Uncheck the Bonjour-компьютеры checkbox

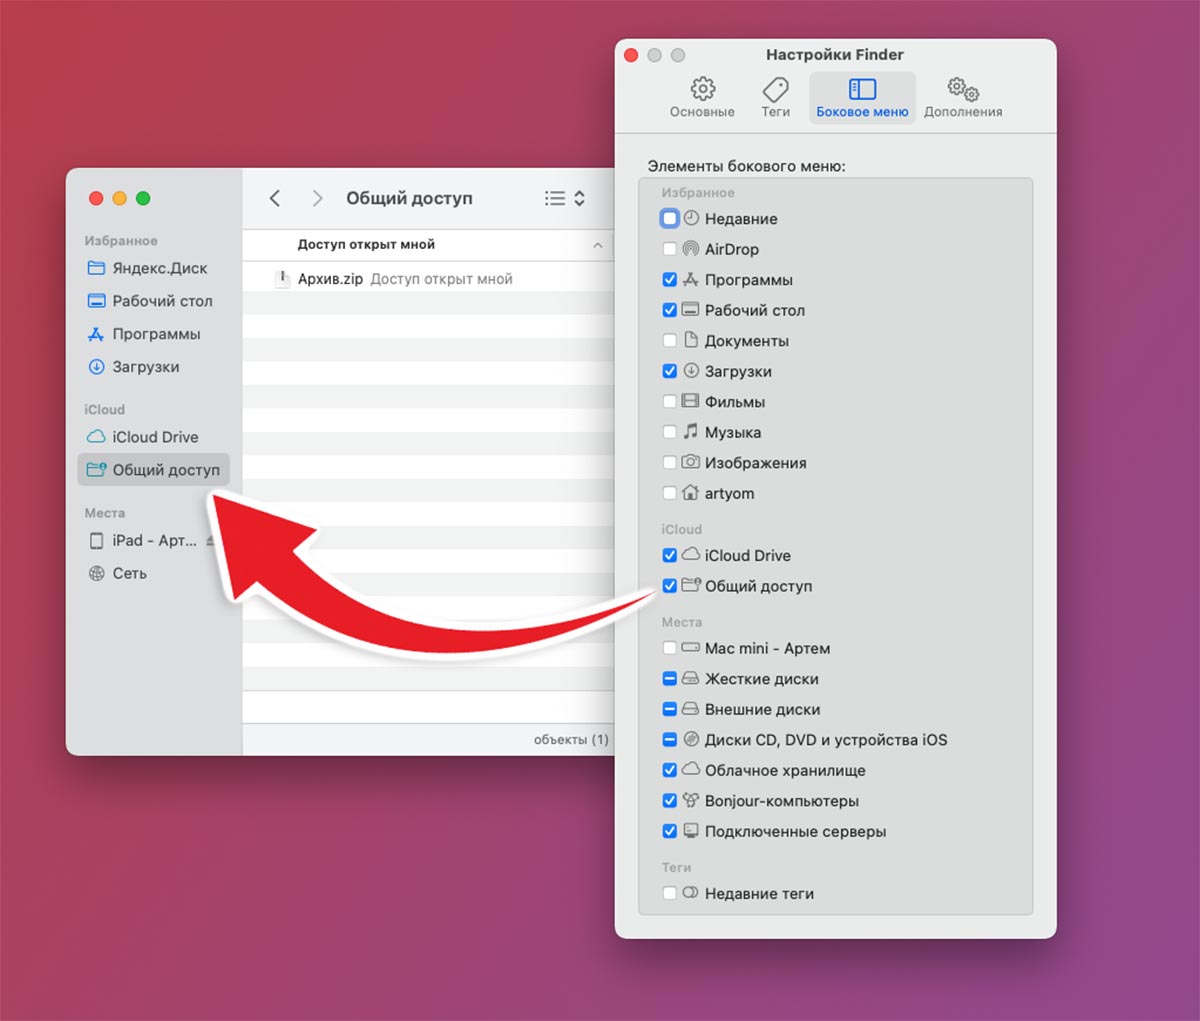[x=670, y=801]
